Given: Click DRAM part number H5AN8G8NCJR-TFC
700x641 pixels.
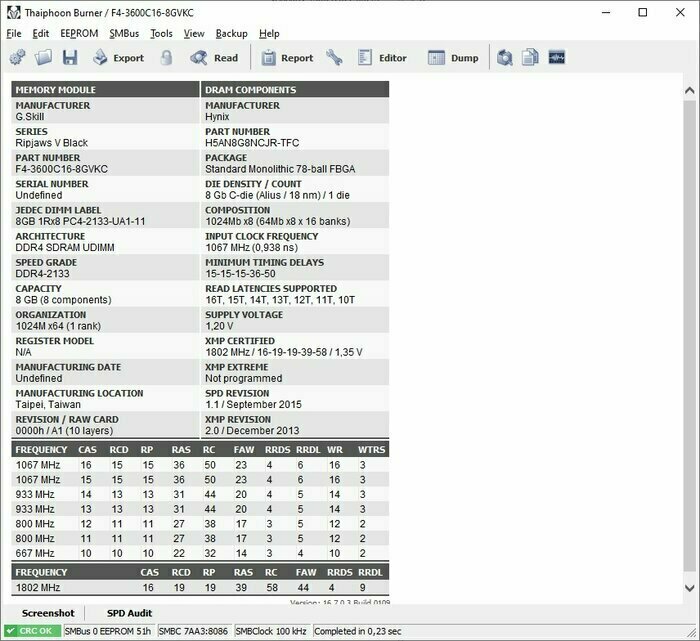Looking at the screenshot, I should [x=252, y=143].
